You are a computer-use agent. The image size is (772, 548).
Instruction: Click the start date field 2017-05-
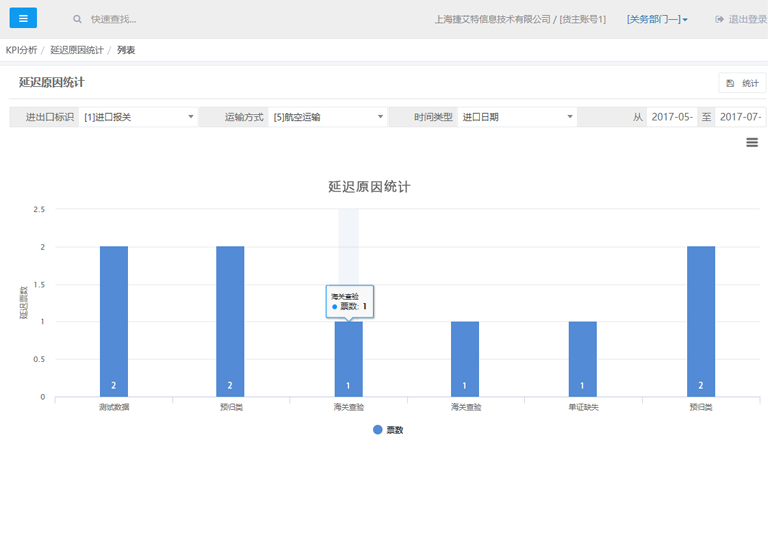[672, 117]
